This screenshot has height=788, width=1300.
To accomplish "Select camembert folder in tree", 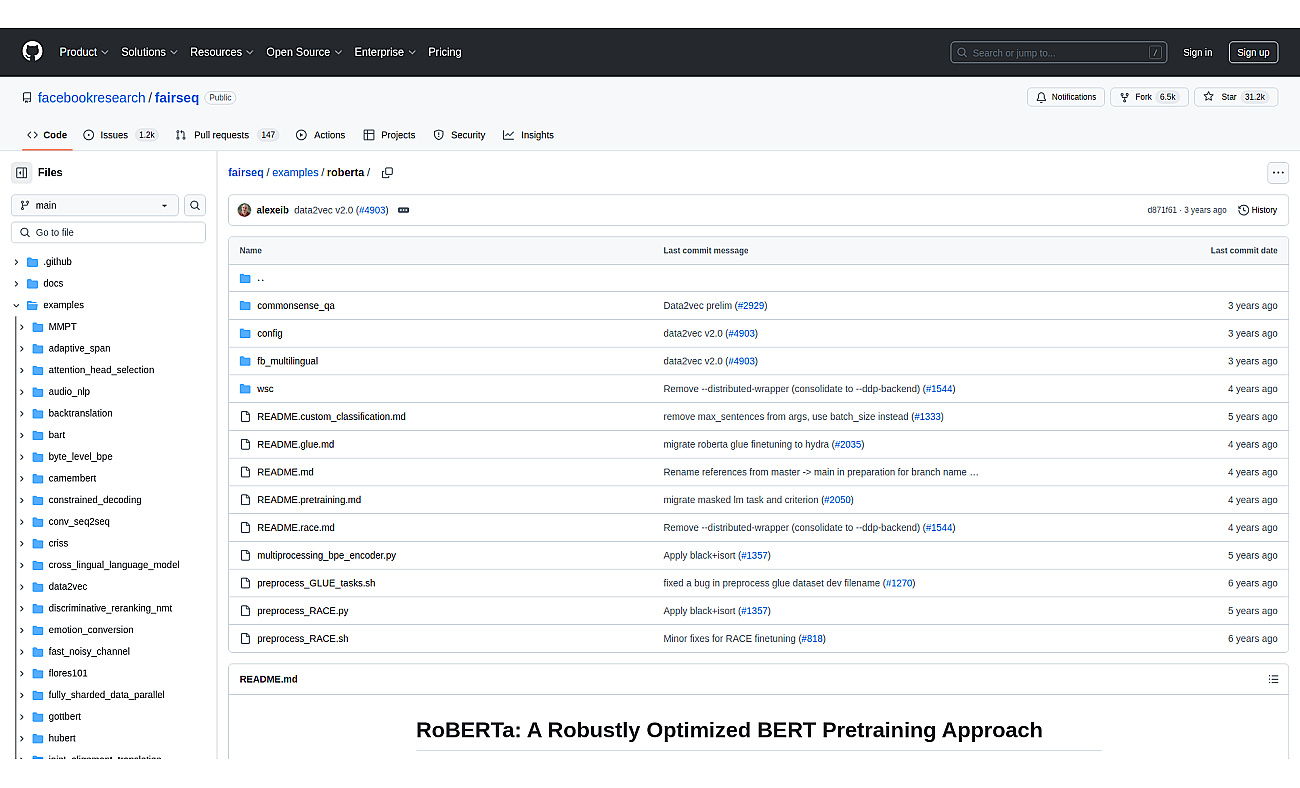I will coord(72,478).
